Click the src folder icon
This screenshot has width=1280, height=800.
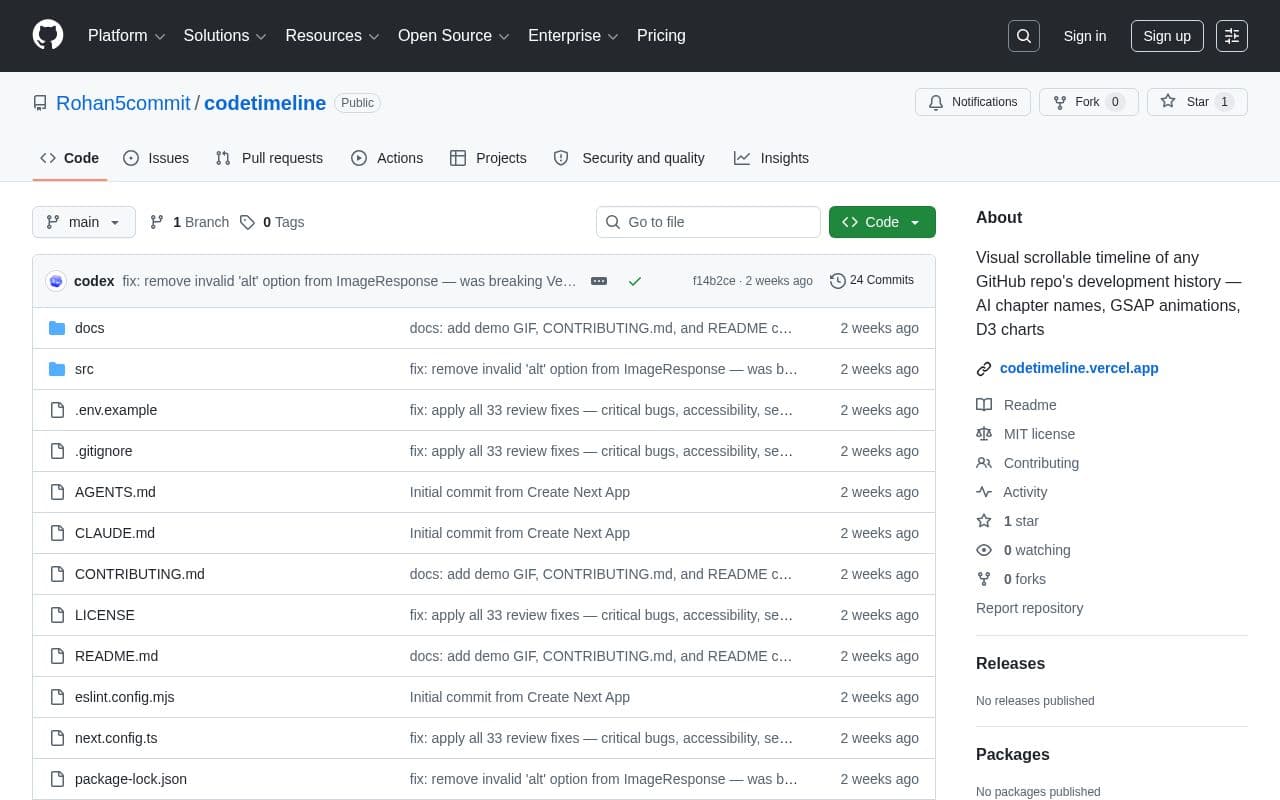click(57, 369)
